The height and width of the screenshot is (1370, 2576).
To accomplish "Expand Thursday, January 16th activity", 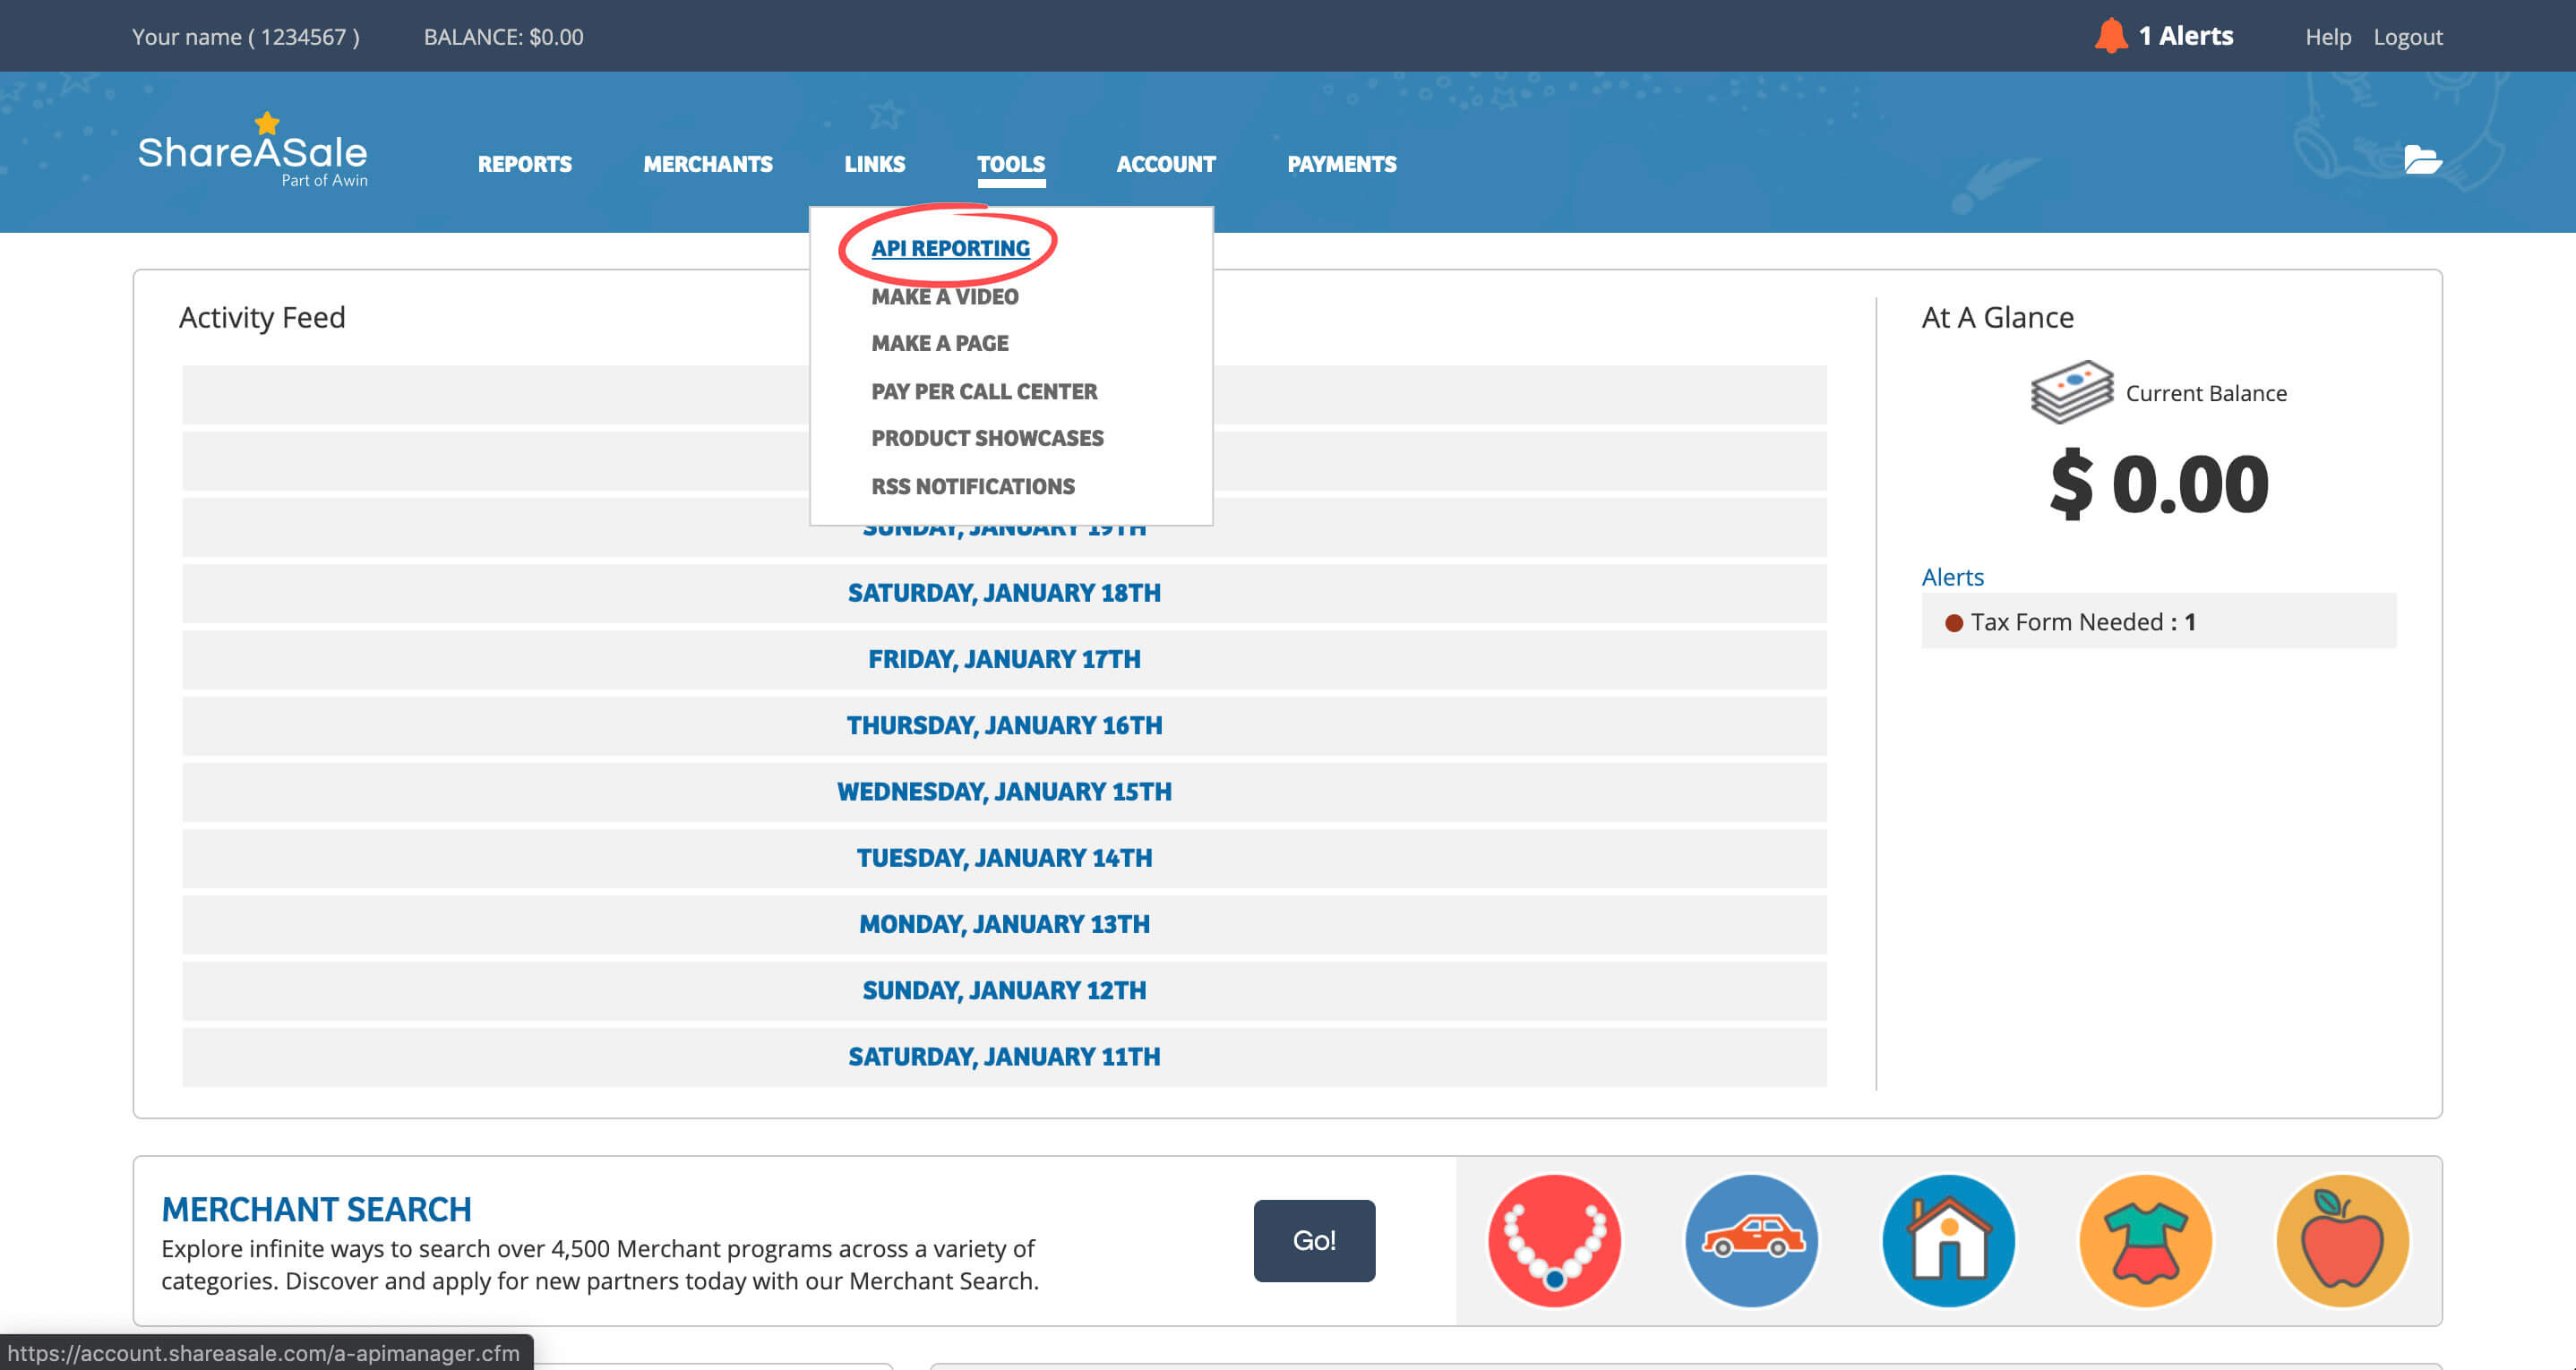I will [x=1004, y=725].
